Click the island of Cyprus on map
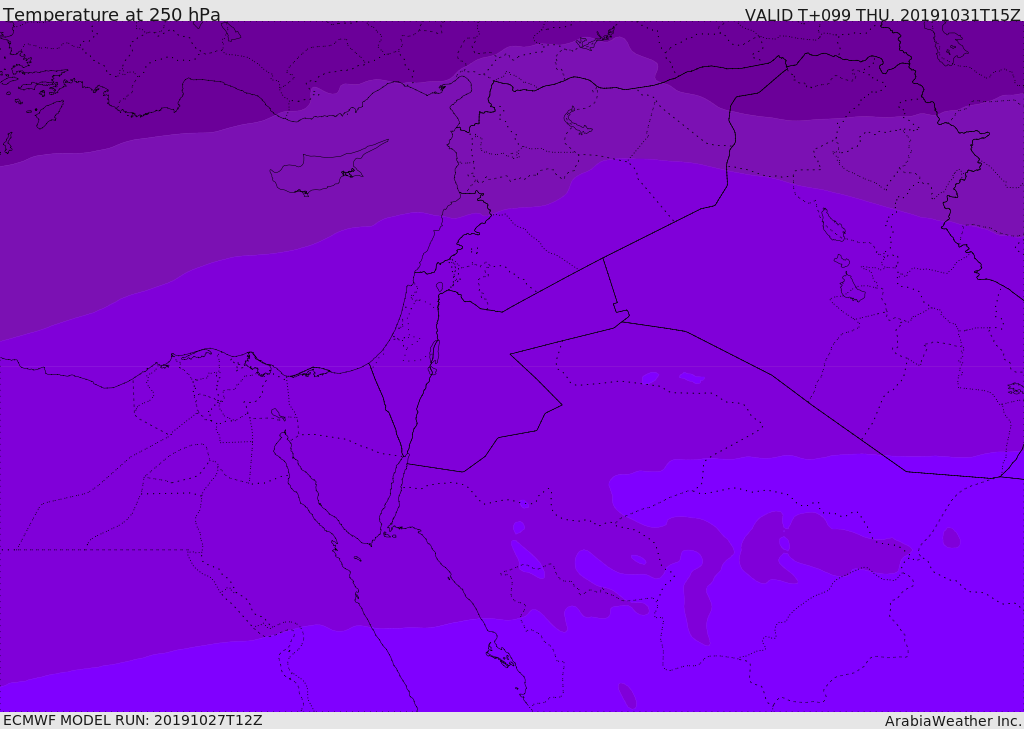Image resolution: width=1024 pixels, height=729 pixels. coord(327,170)
